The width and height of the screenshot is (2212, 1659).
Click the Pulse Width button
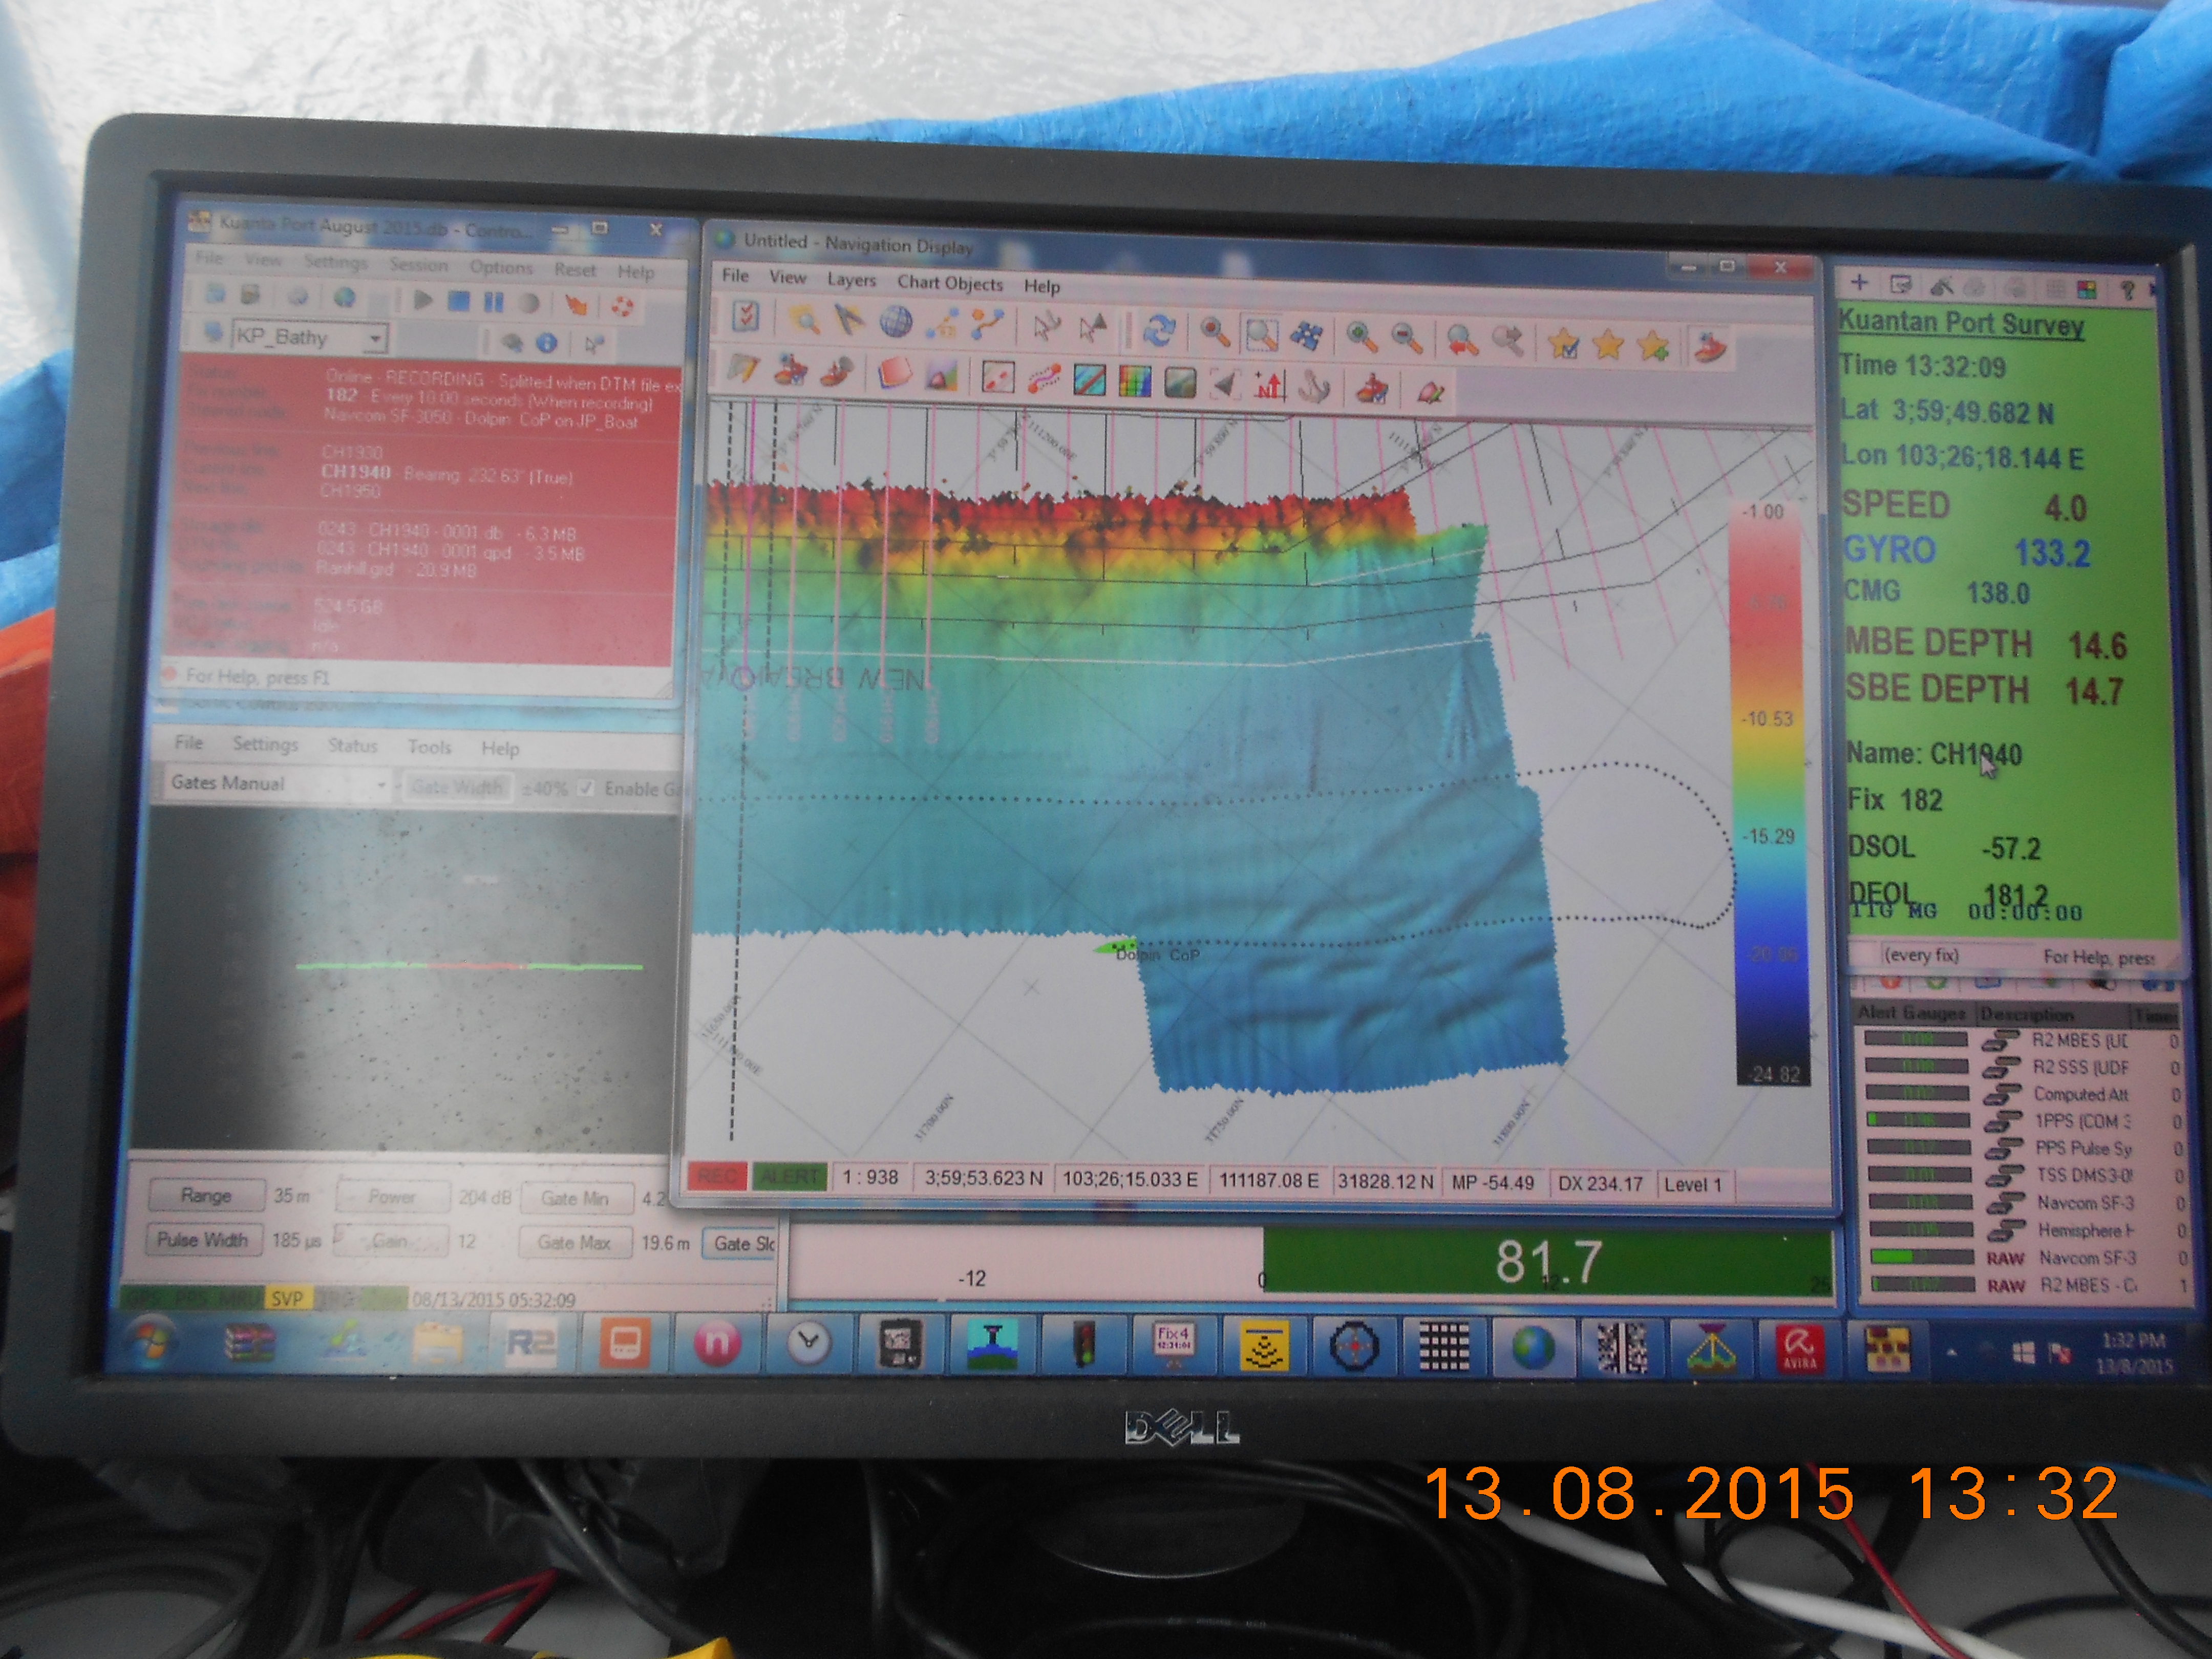click(203, 1240)
